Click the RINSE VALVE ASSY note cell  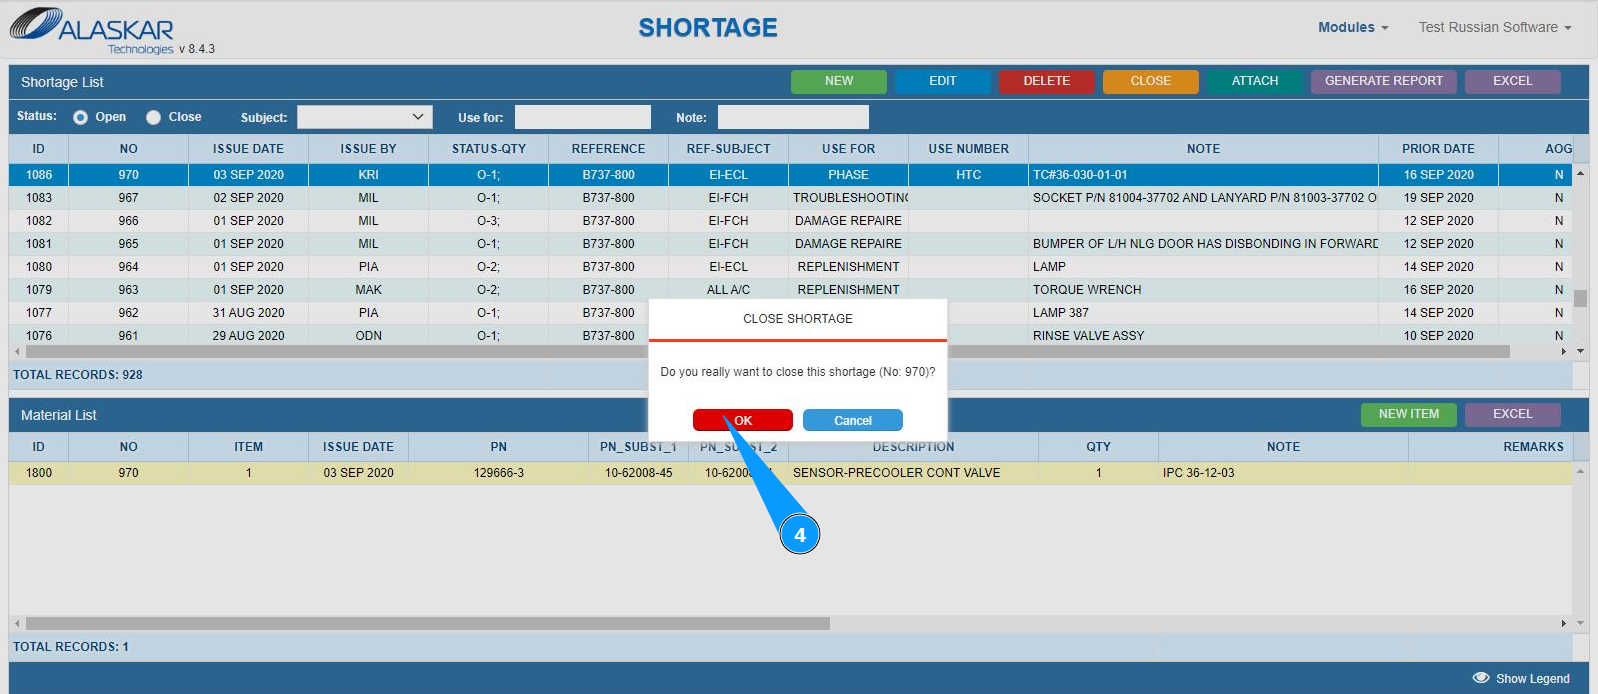(x=1203, y=335)
